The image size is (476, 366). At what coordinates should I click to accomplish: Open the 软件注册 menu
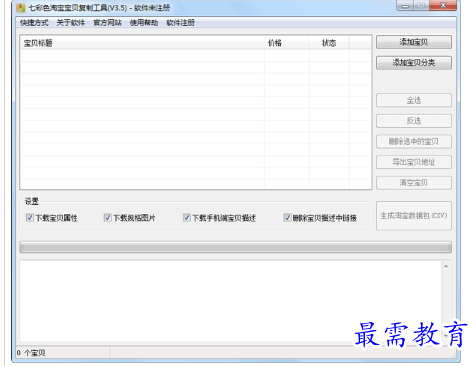point(180,23)
